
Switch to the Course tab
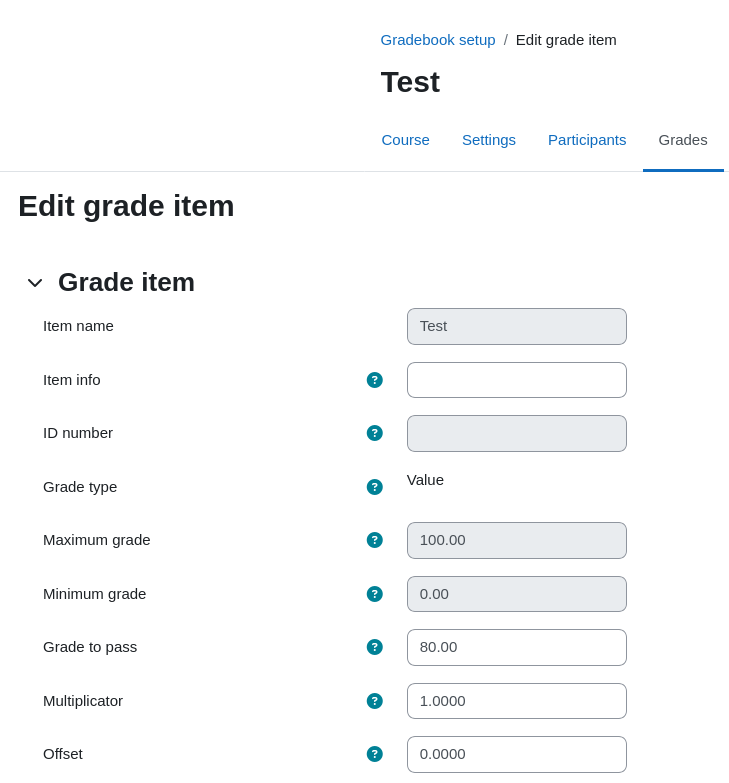pyautogui.click(x=405, y=140)
